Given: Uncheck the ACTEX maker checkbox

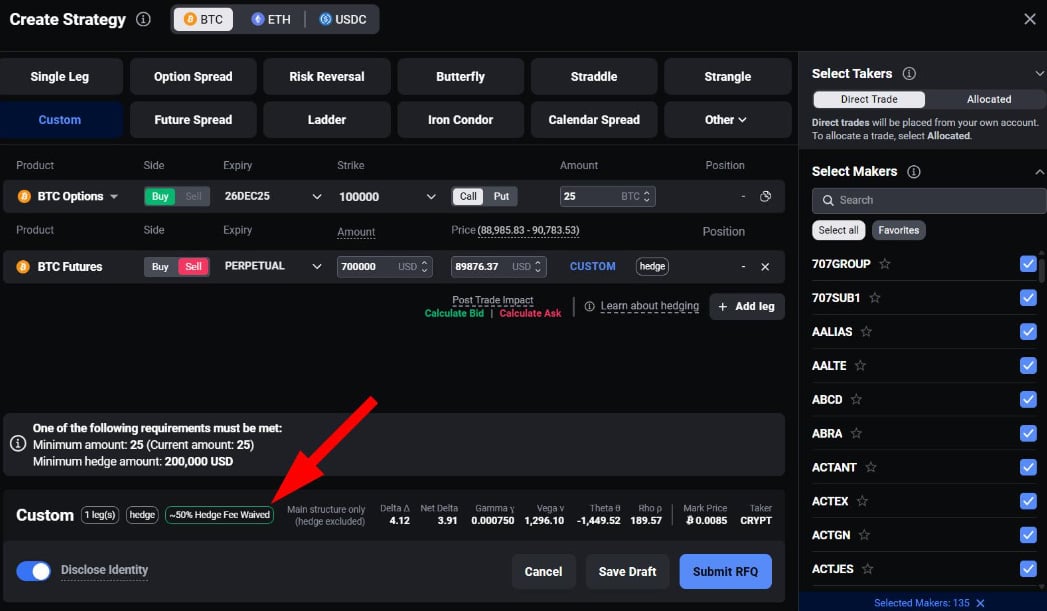Looking at the screenshot, I should 1028,501.
